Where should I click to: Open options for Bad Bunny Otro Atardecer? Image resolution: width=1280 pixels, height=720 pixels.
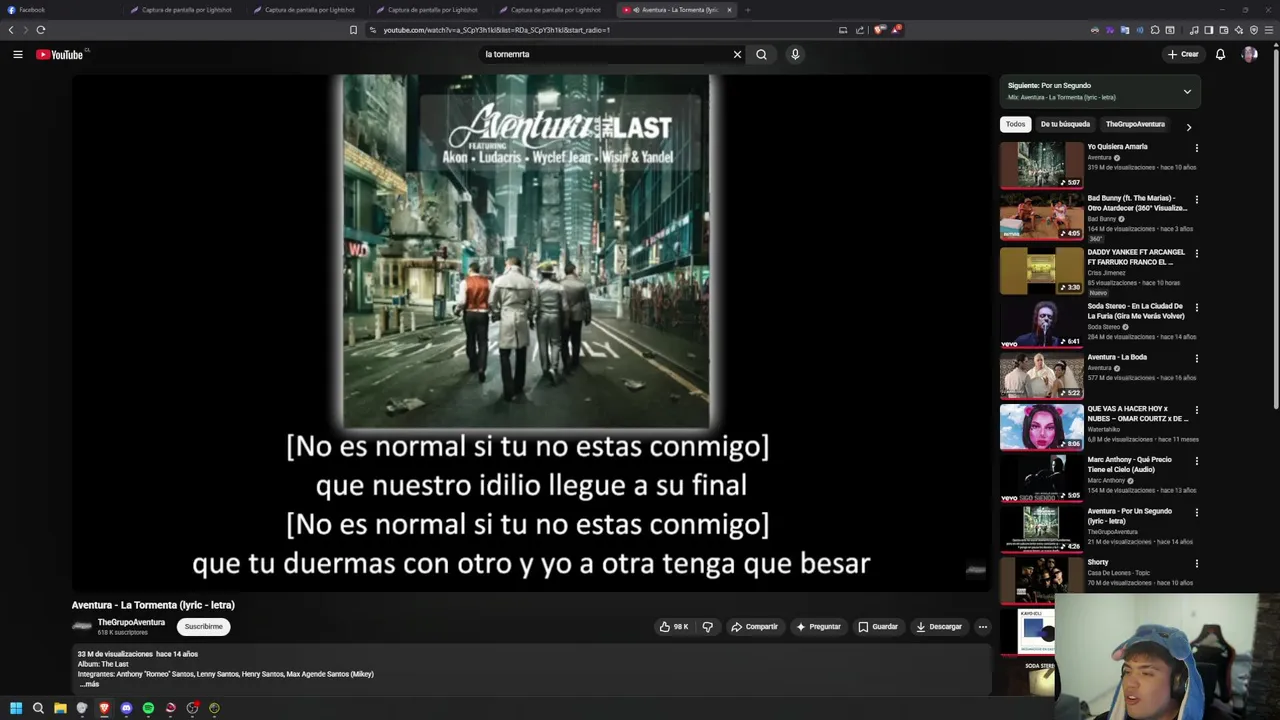[1196, 199]
